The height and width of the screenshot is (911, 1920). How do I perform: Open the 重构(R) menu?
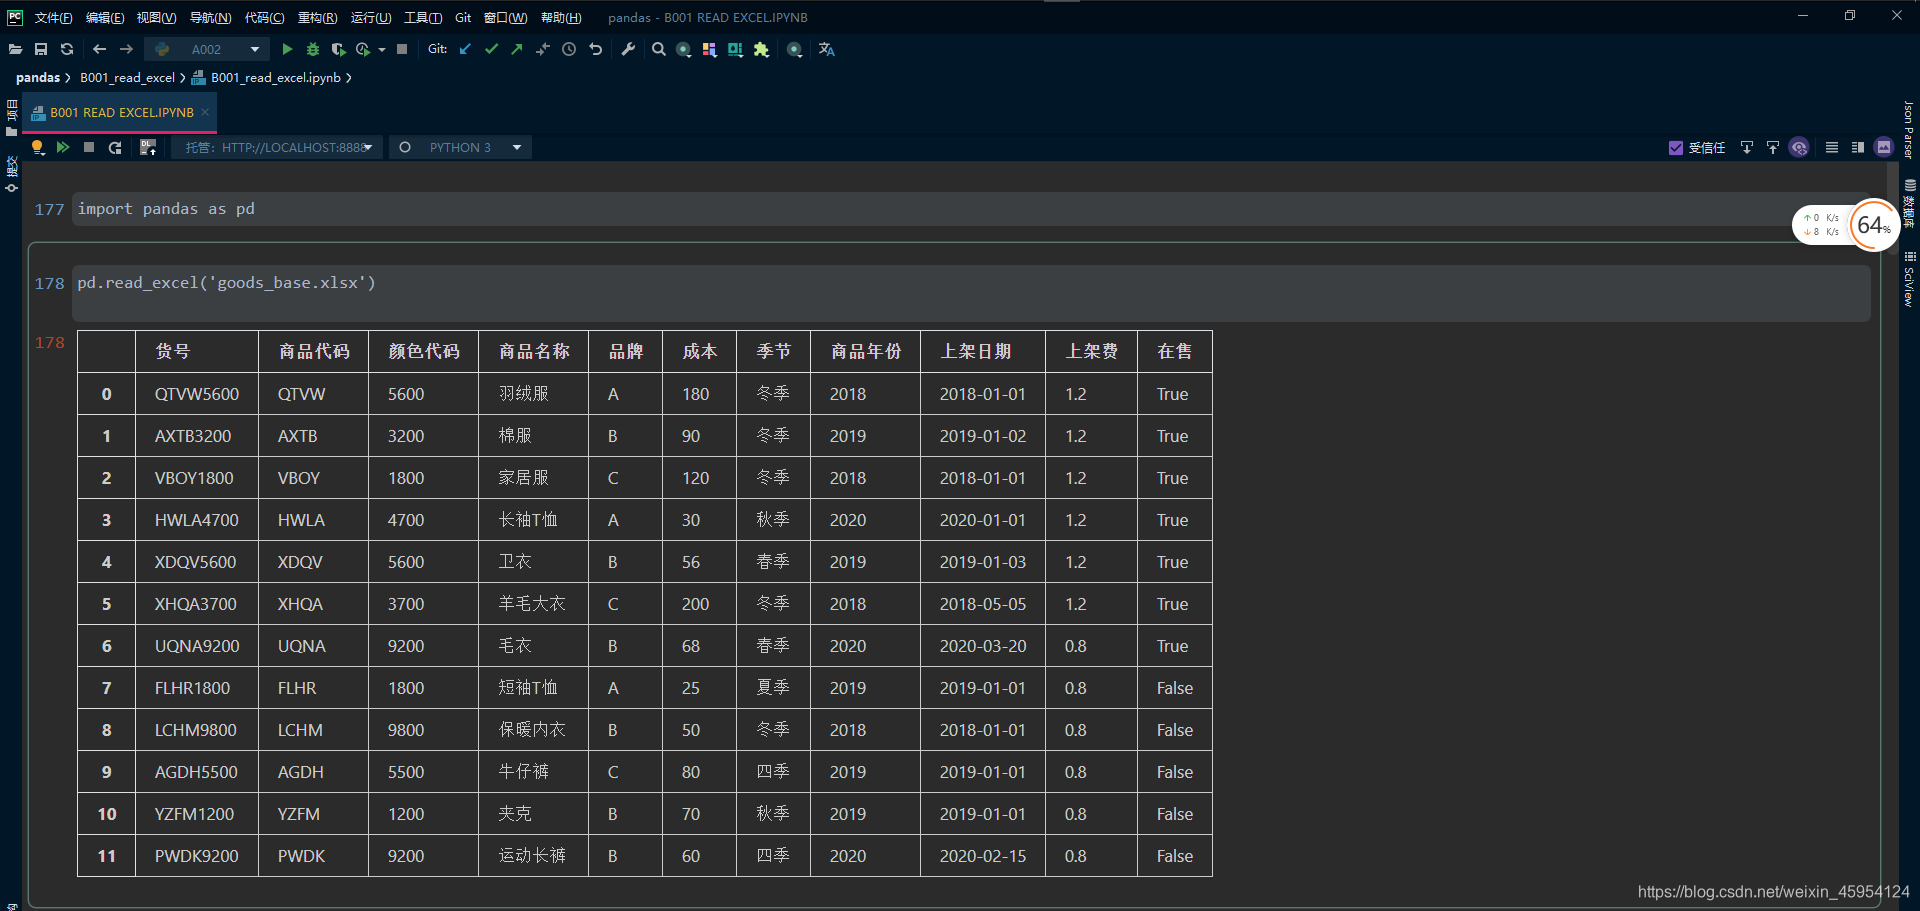tap(317, 18)
